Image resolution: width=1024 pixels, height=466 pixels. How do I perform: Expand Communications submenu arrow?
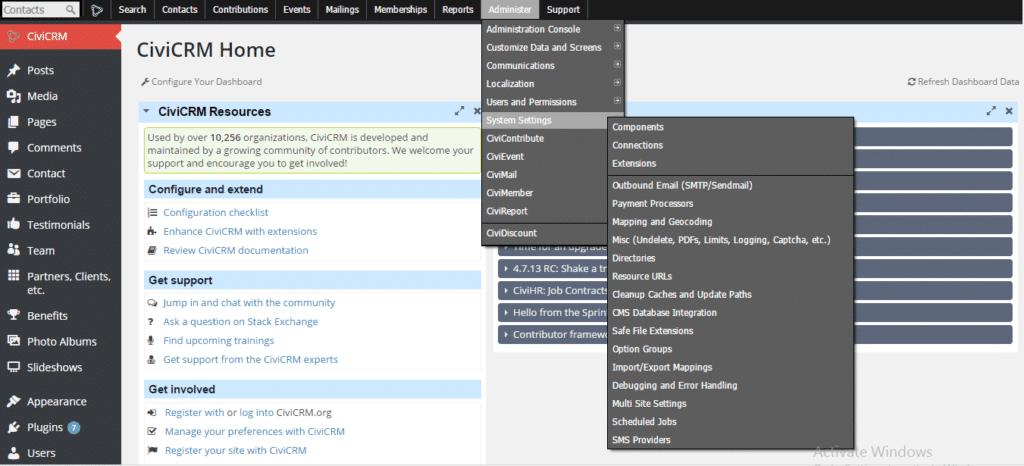click(x=617, y=65)
